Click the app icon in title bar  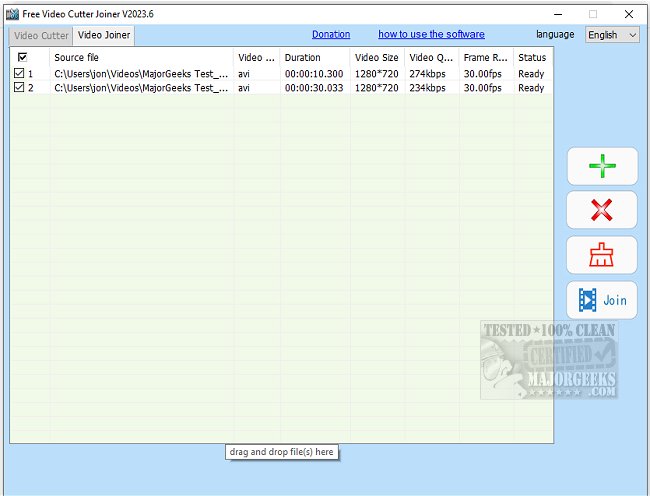pyautogui.click(x=12, y=14)
